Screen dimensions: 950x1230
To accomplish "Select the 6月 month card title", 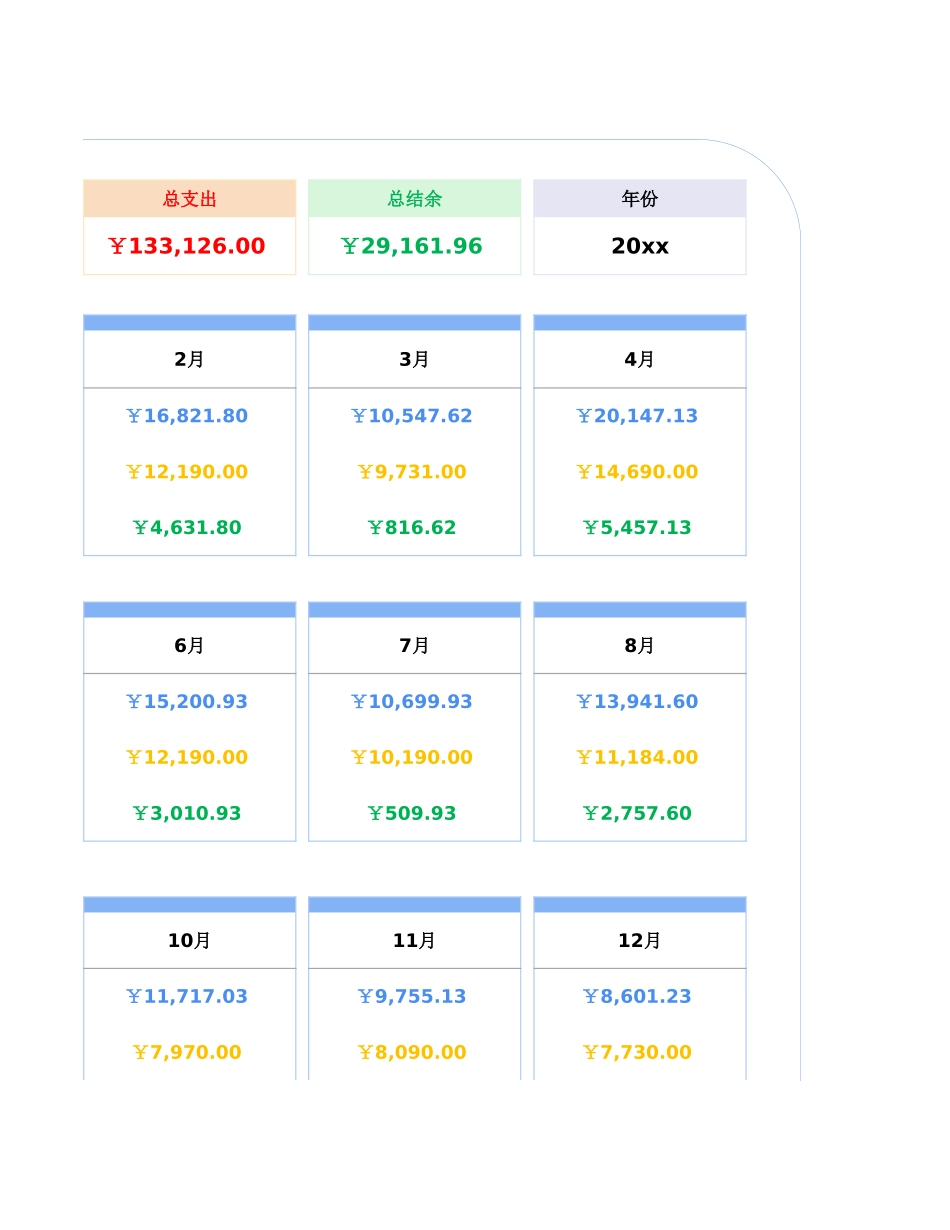I will (189, 646).
